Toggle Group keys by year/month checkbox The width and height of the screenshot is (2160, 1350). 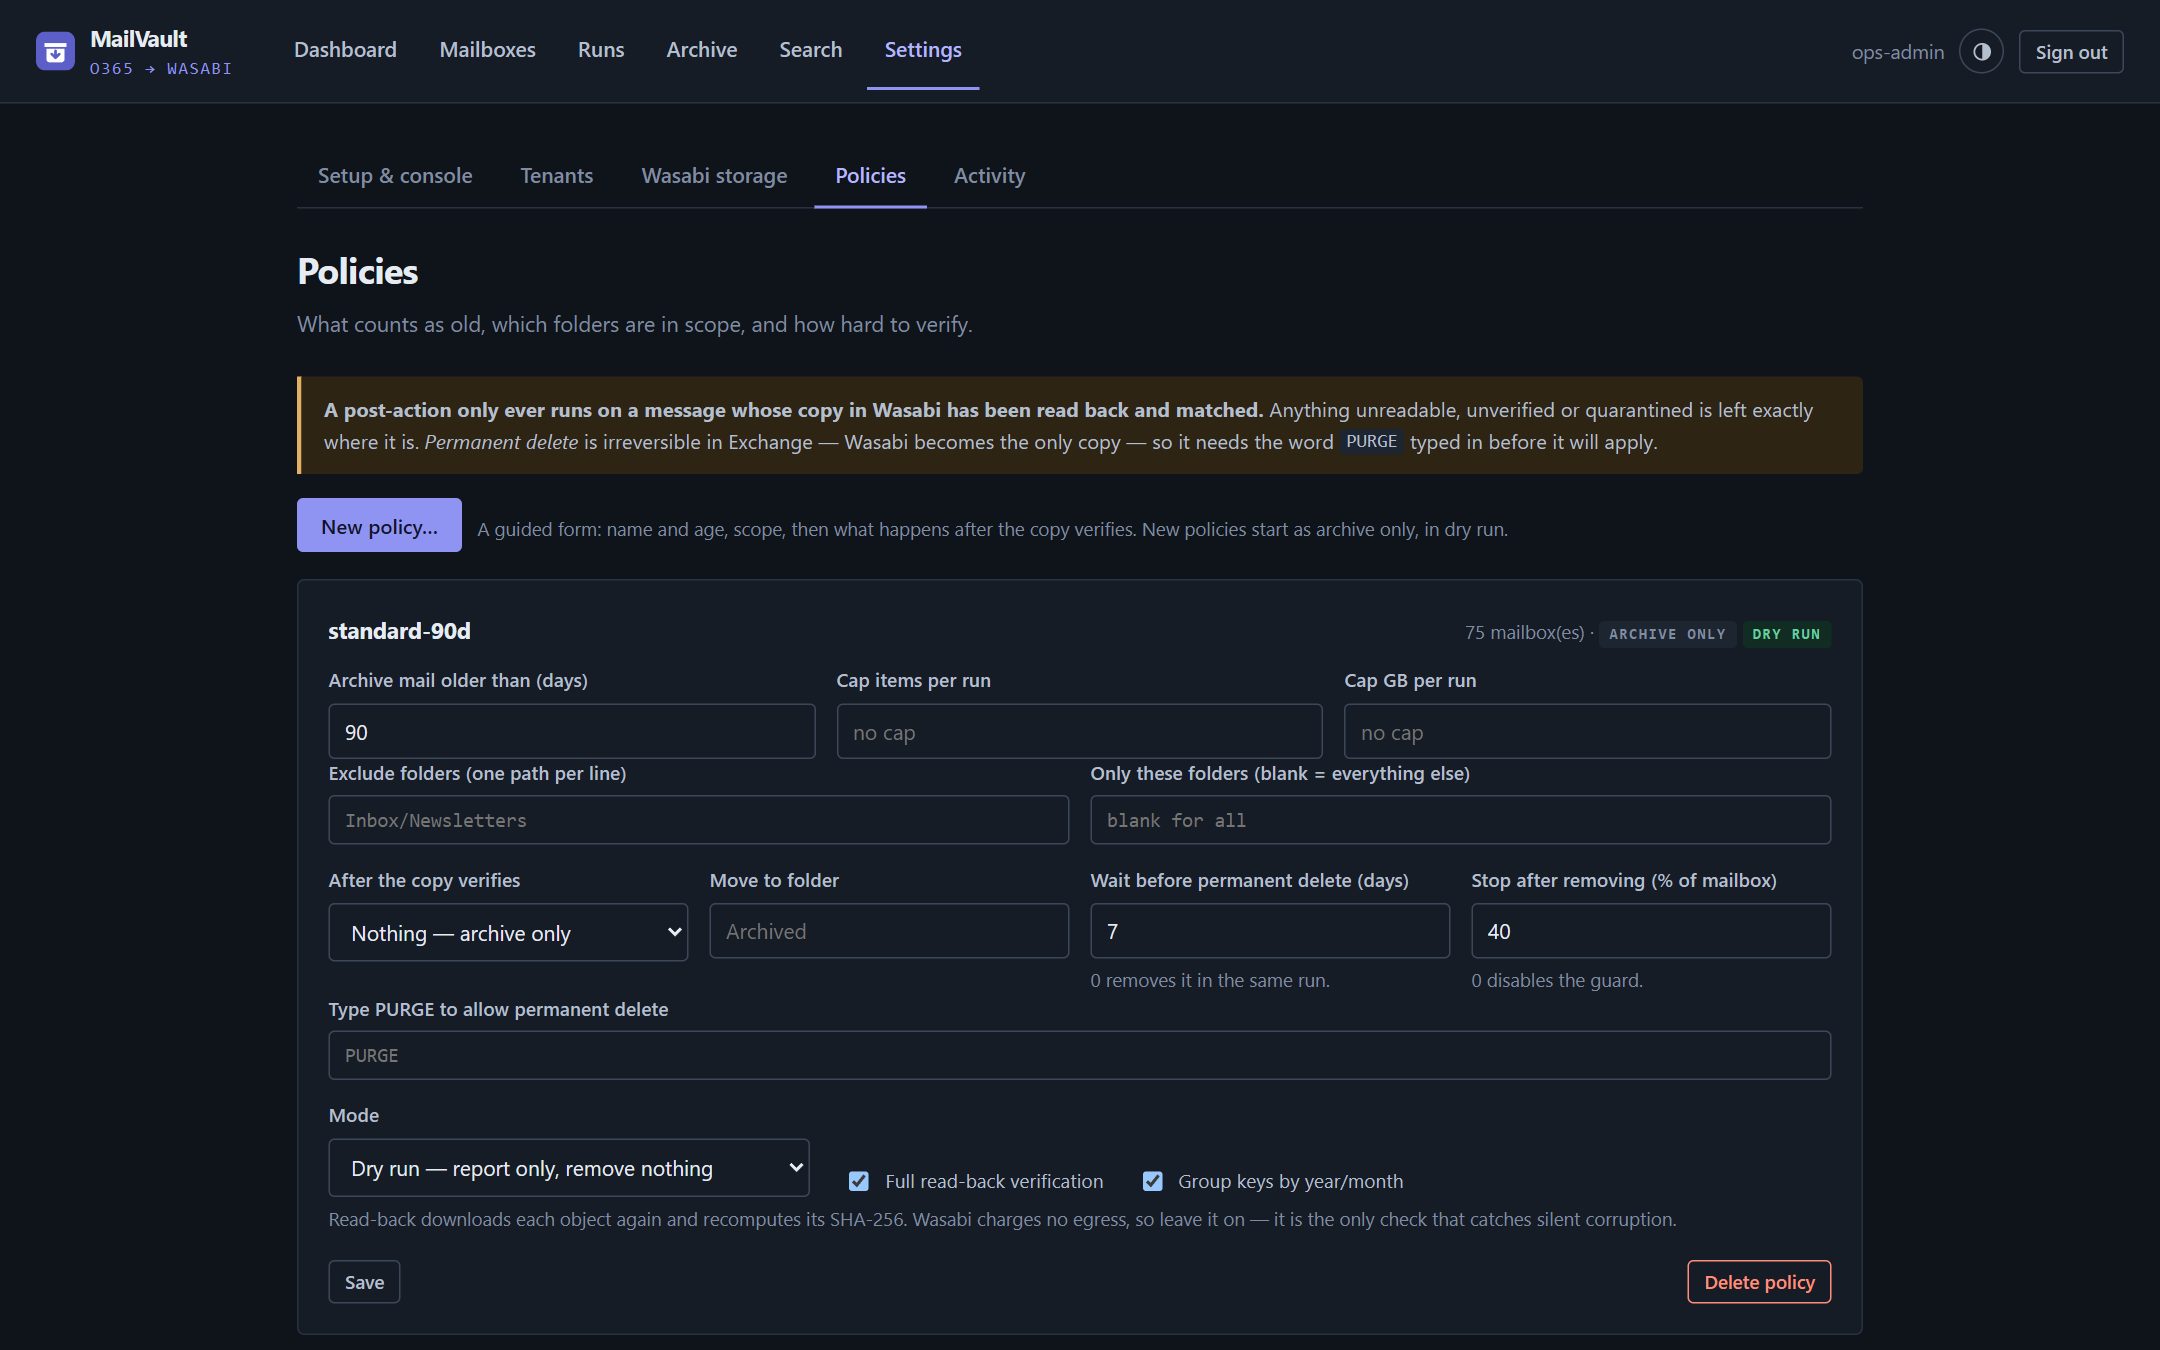(x=1152, y=1181)
